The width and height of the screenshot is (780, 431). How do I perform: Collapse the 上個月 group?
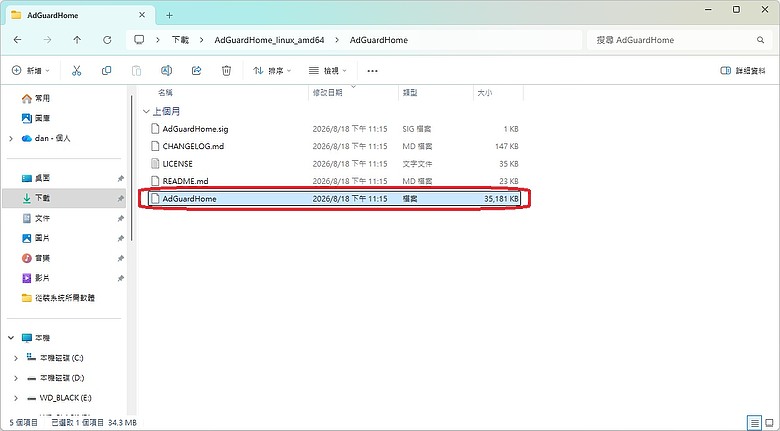[x=146, y=111]
